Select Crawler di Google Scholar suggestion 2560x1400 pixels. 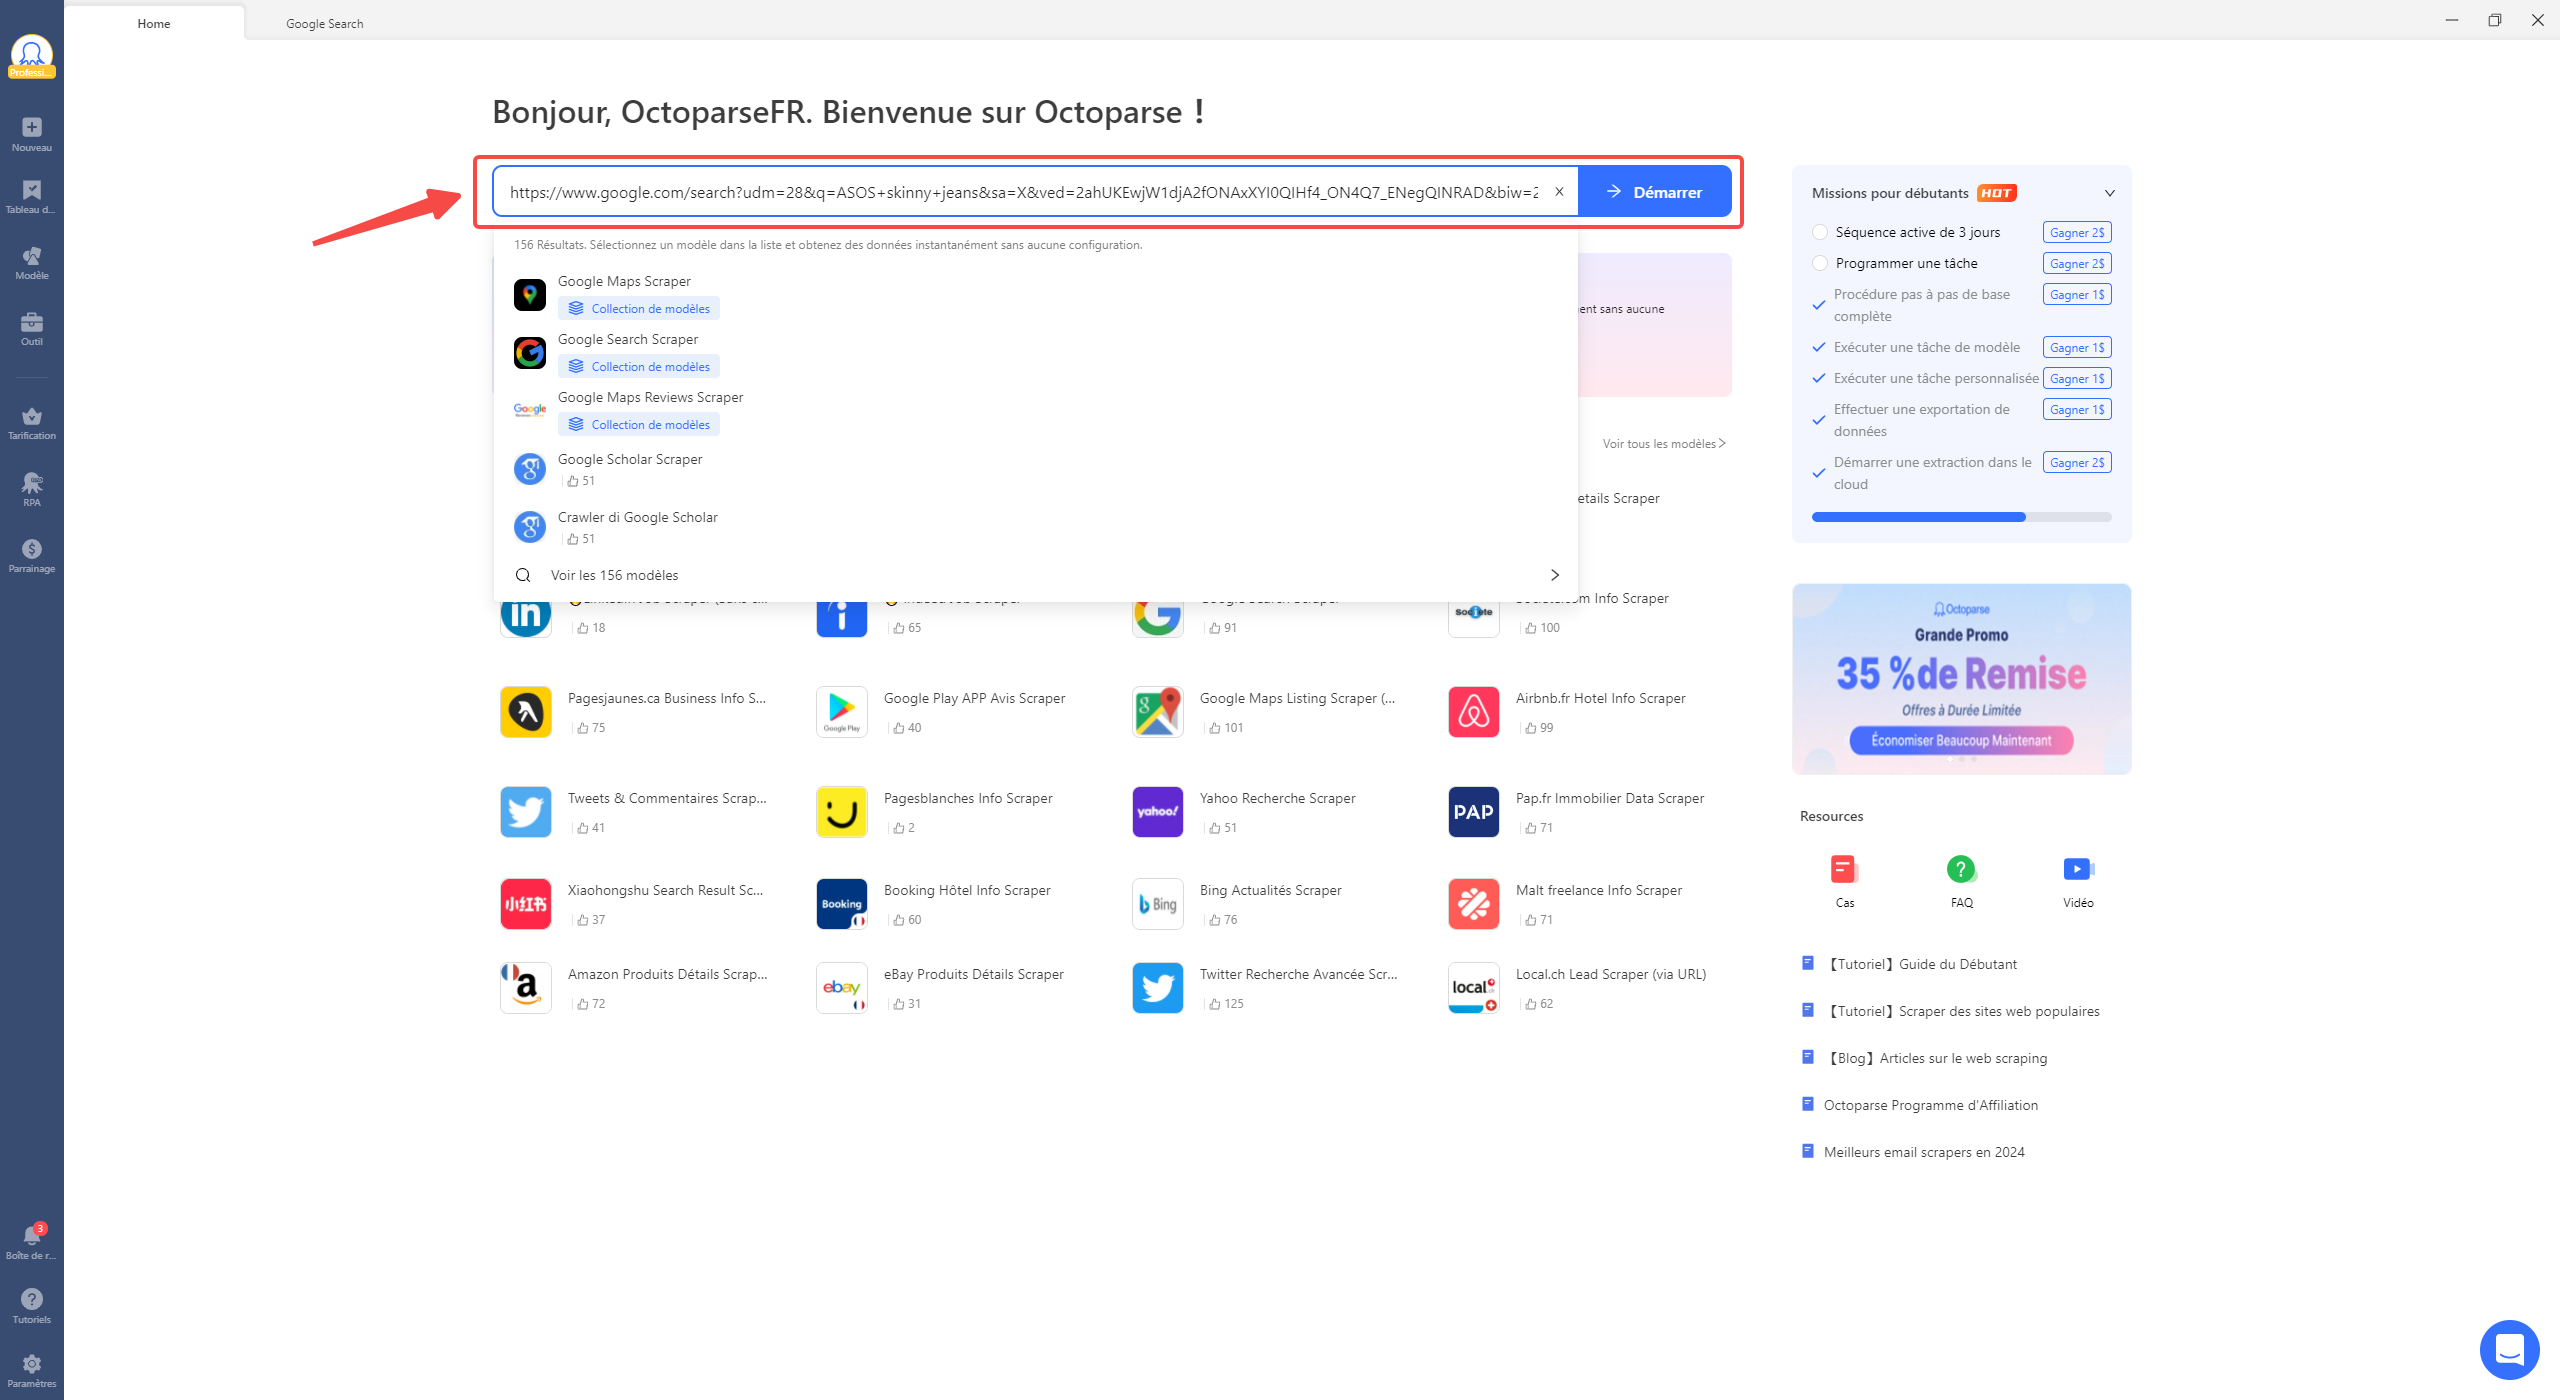[x=1036, y=527]
